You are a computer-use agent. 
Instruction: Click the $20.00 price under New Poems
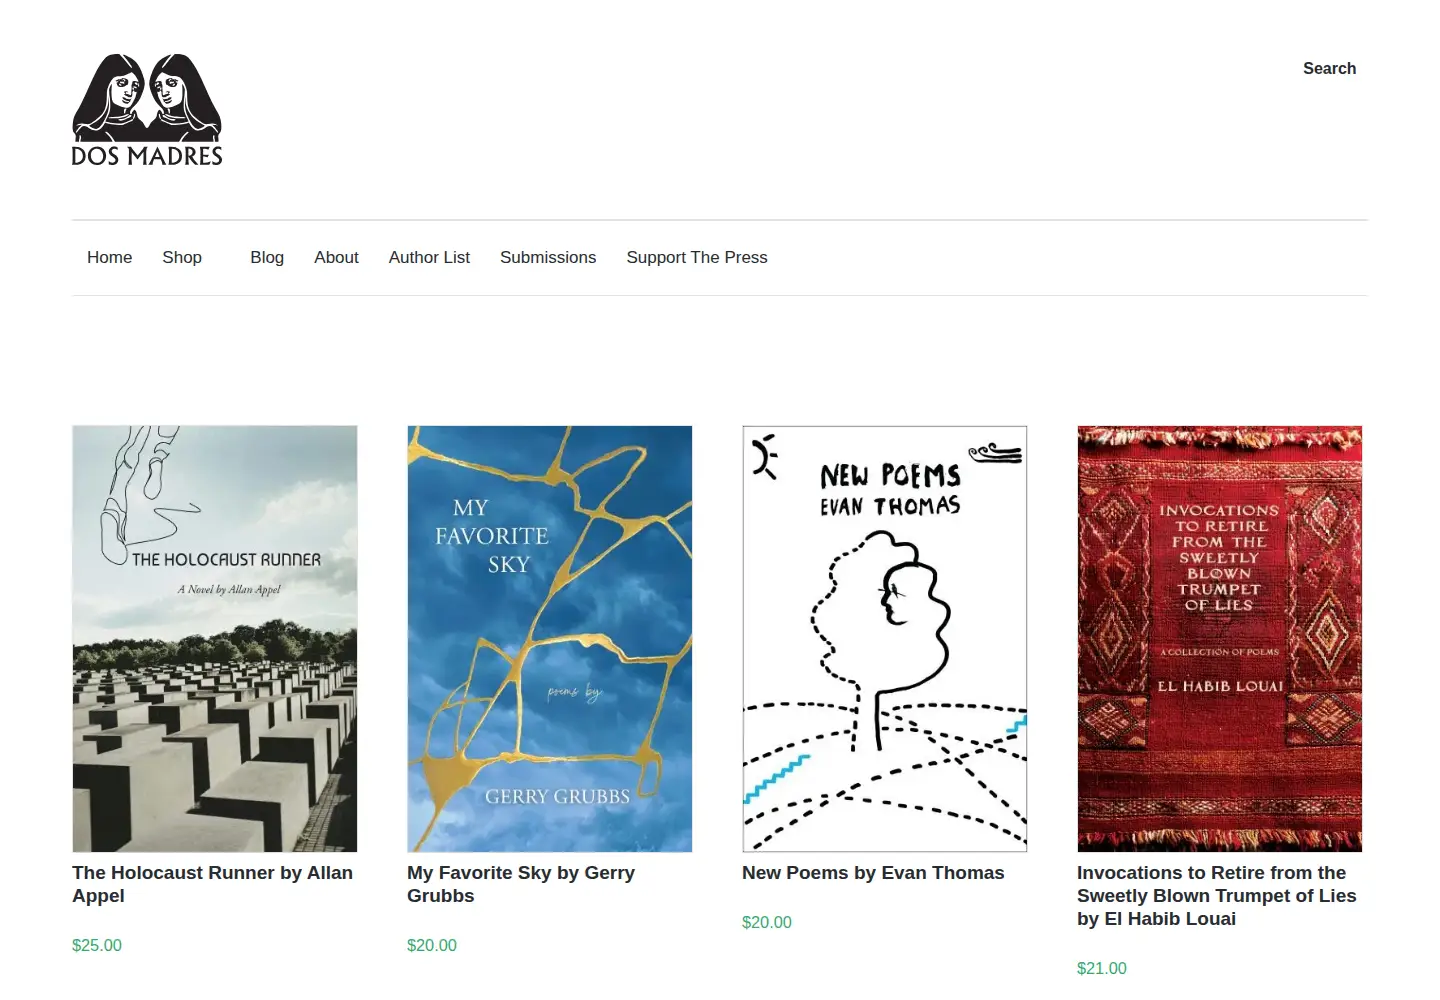click(x=767, y=922)
